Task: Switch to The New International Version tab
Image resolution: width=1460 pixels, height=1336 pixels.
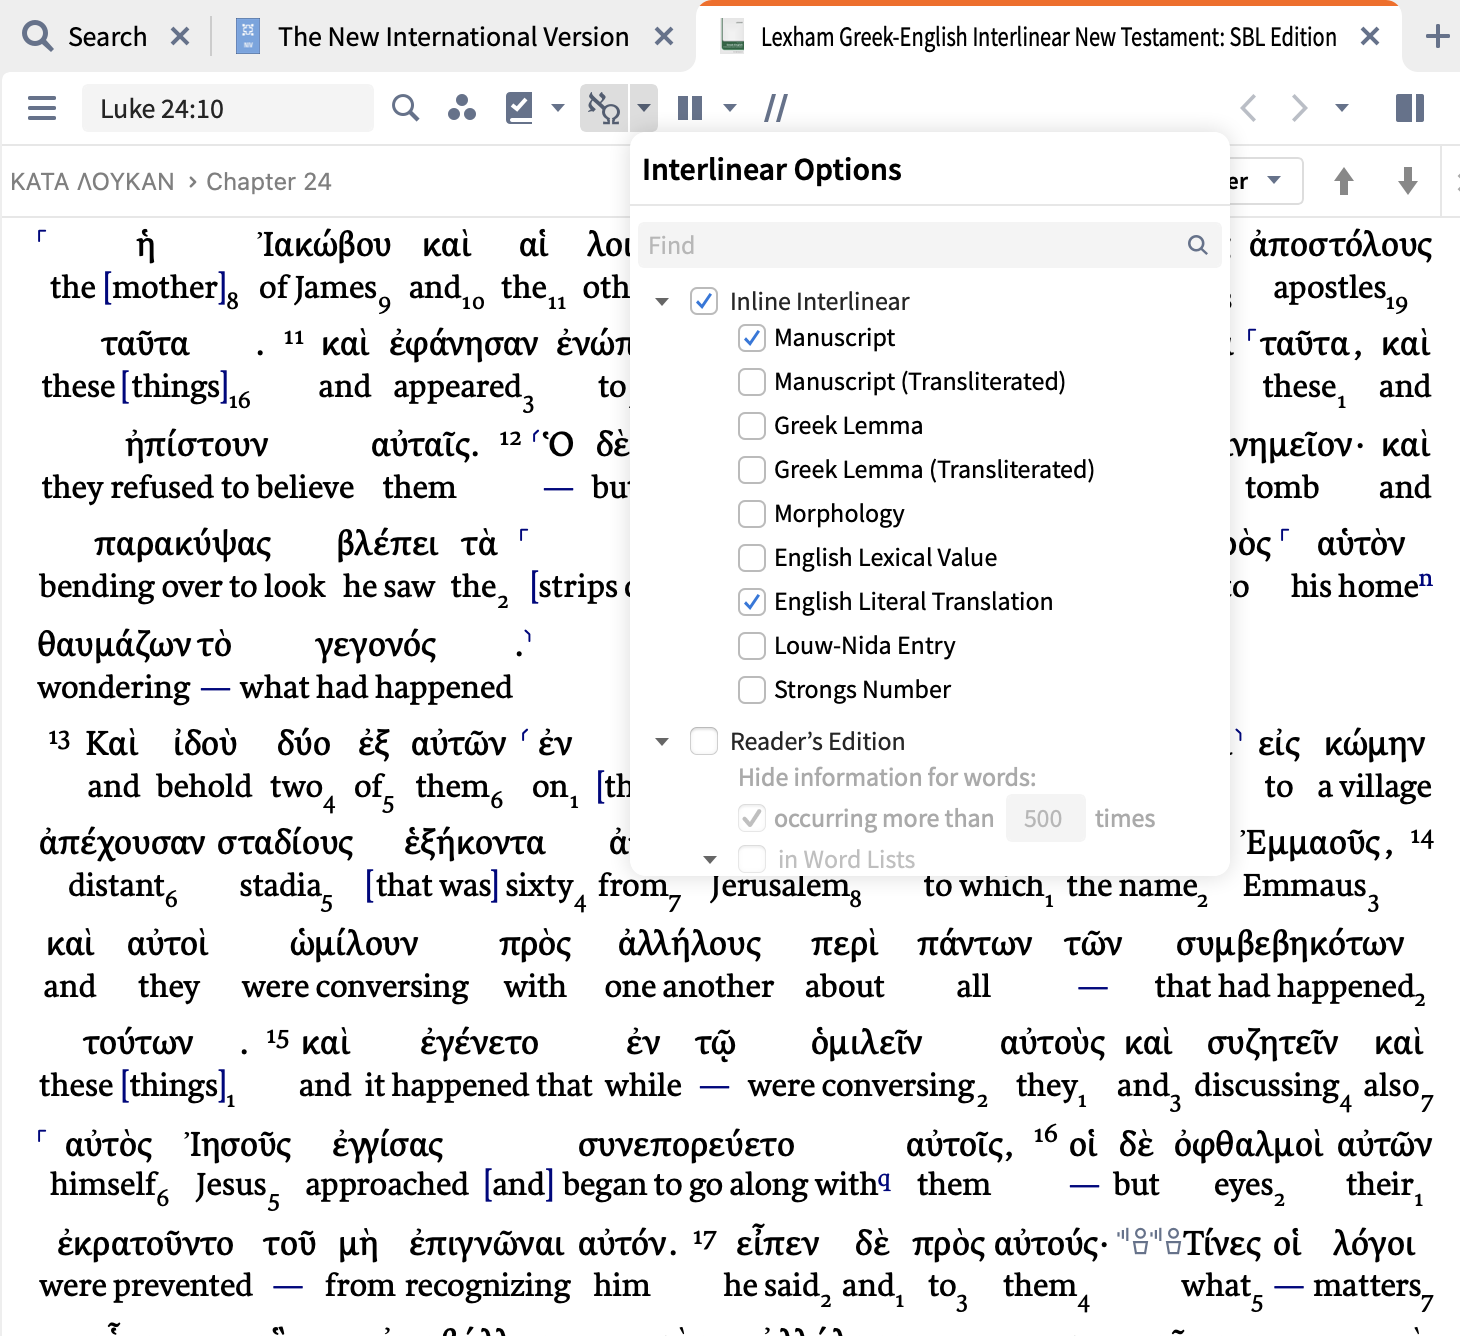Action: [x=454, y=37]
